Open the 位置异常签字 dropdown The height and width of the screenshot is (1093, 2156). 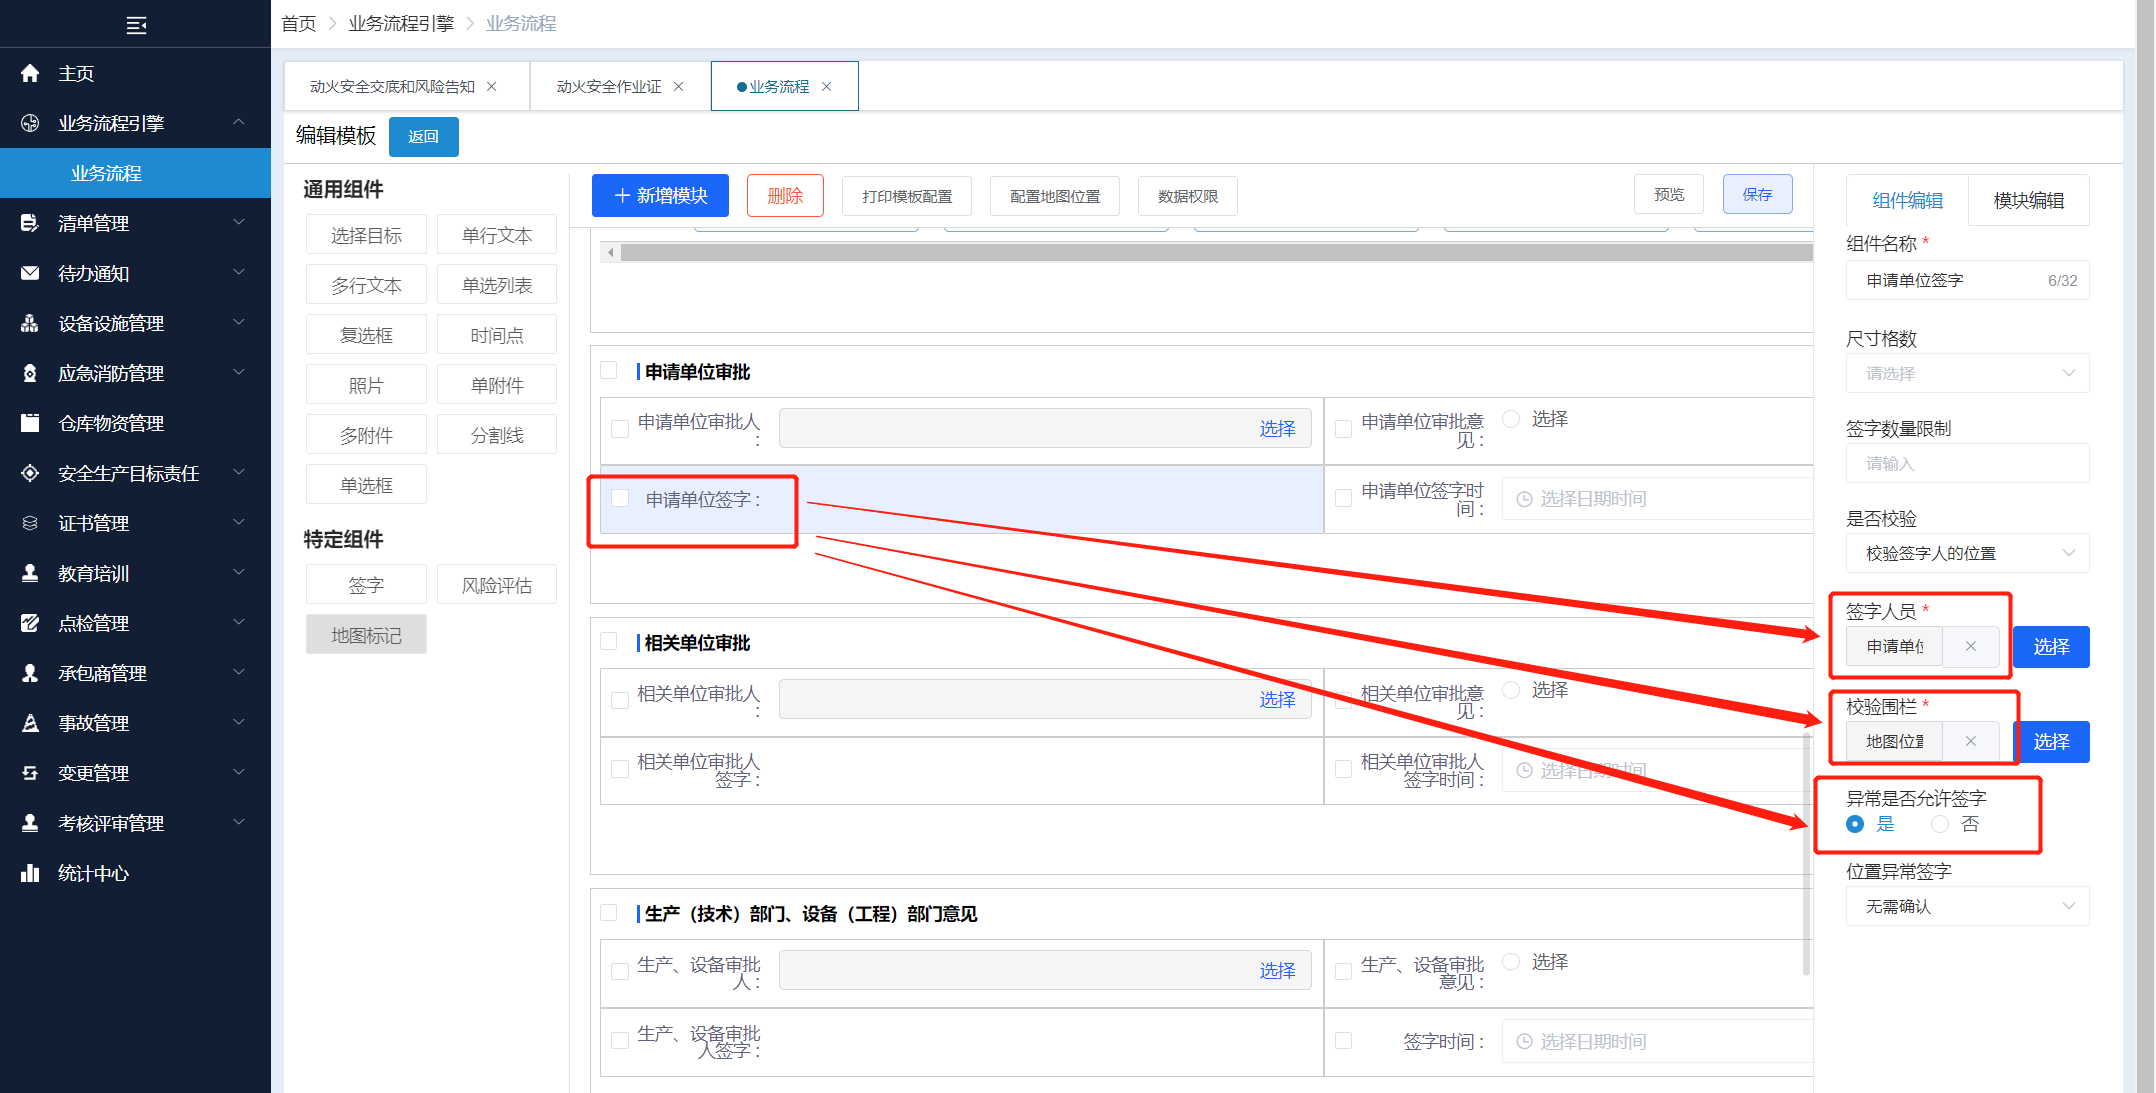(x=1967, y=906)
